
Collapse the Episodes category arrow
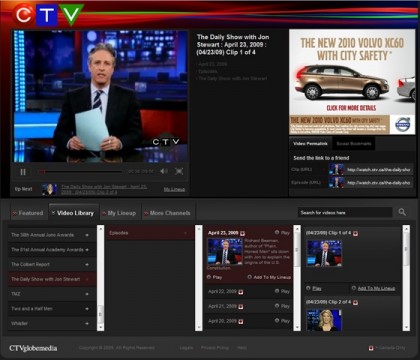186,233
